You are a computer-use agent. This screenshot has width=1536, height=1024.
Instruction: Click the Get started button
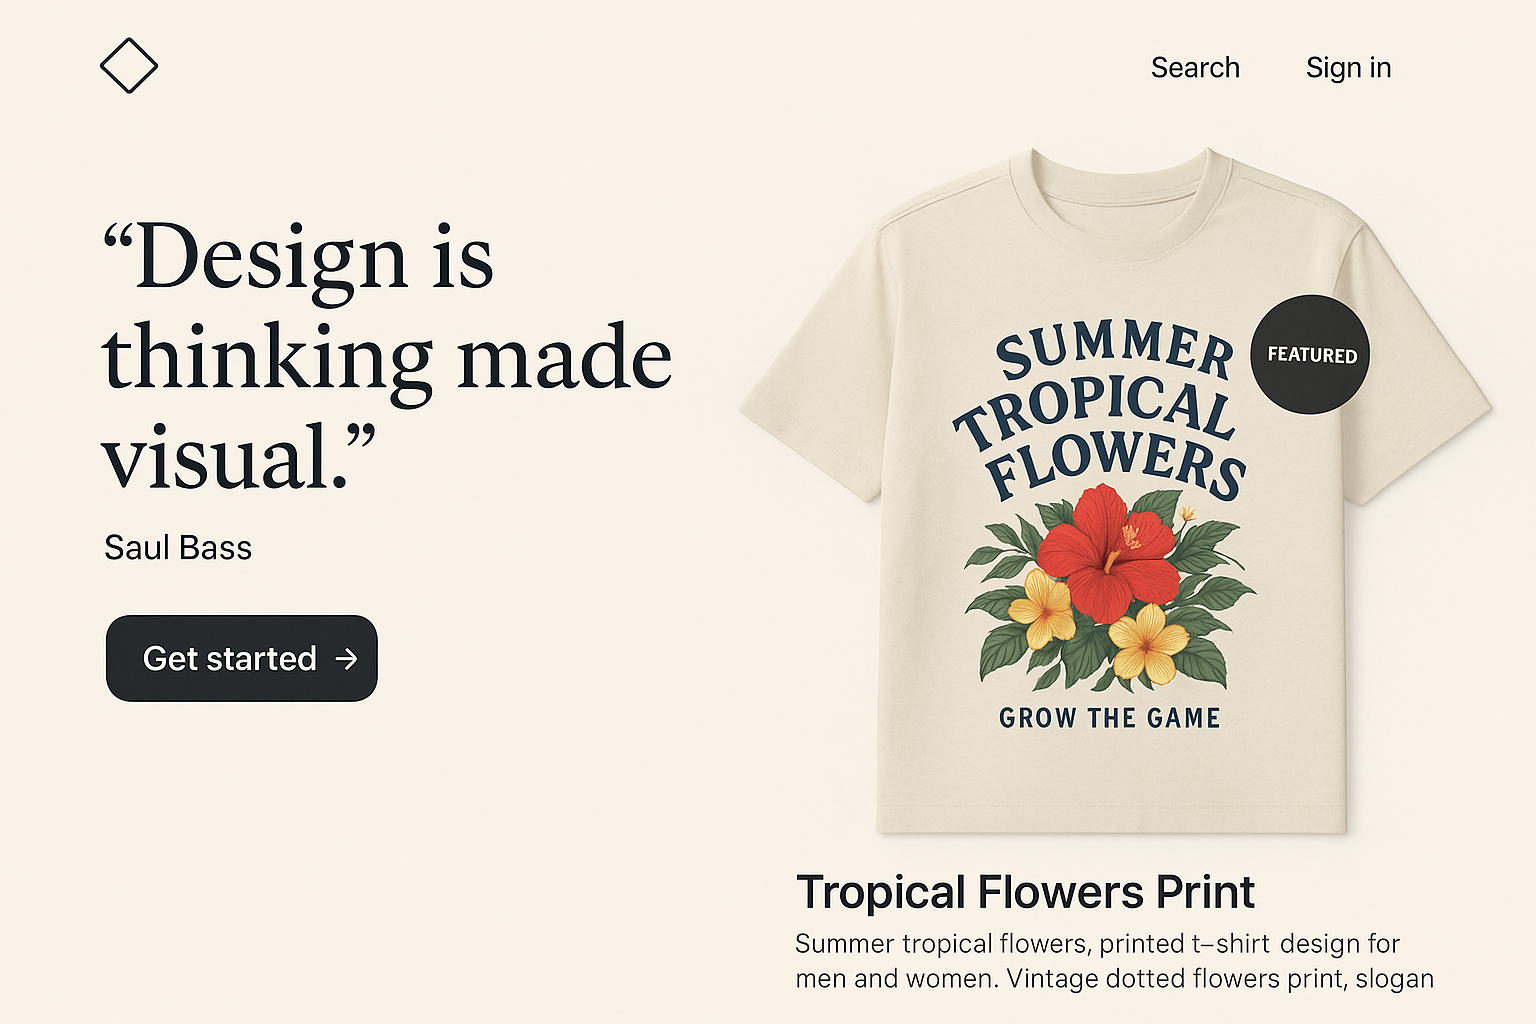(x=242, y=658)
